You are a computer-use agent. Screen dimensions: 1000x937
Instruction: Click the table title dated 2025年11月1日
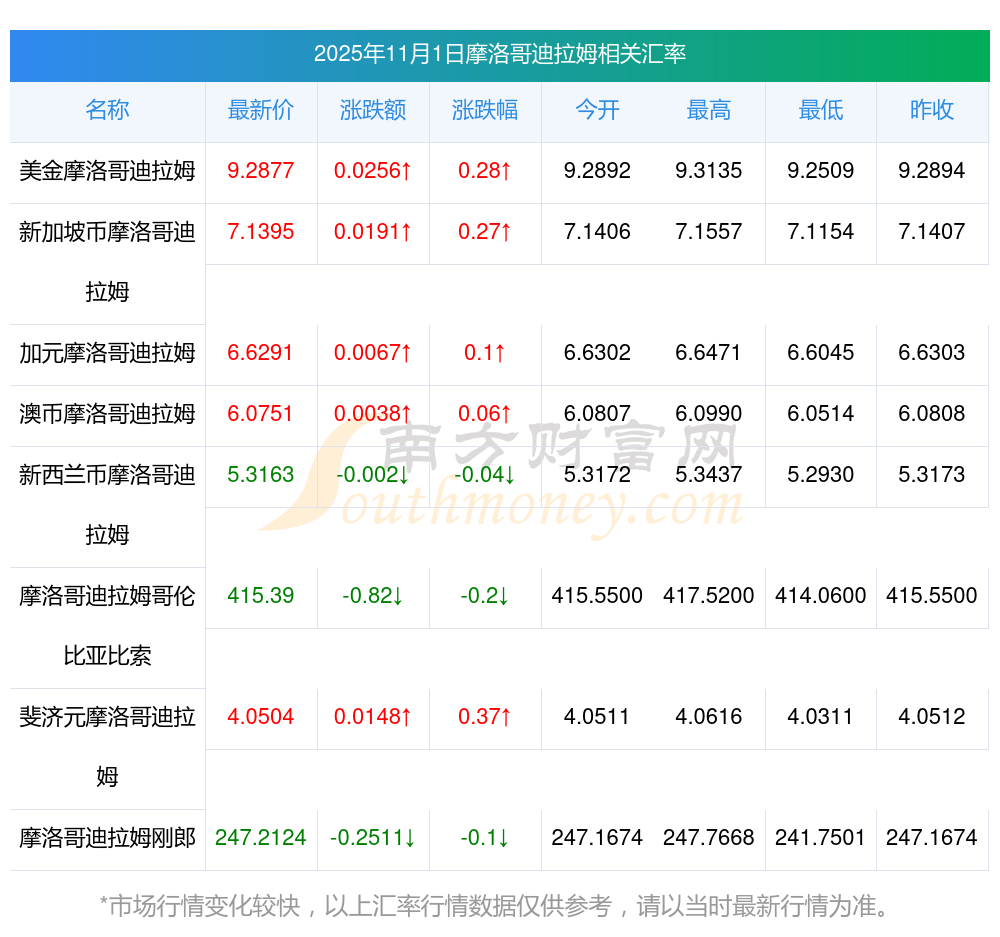pos(499,54)
